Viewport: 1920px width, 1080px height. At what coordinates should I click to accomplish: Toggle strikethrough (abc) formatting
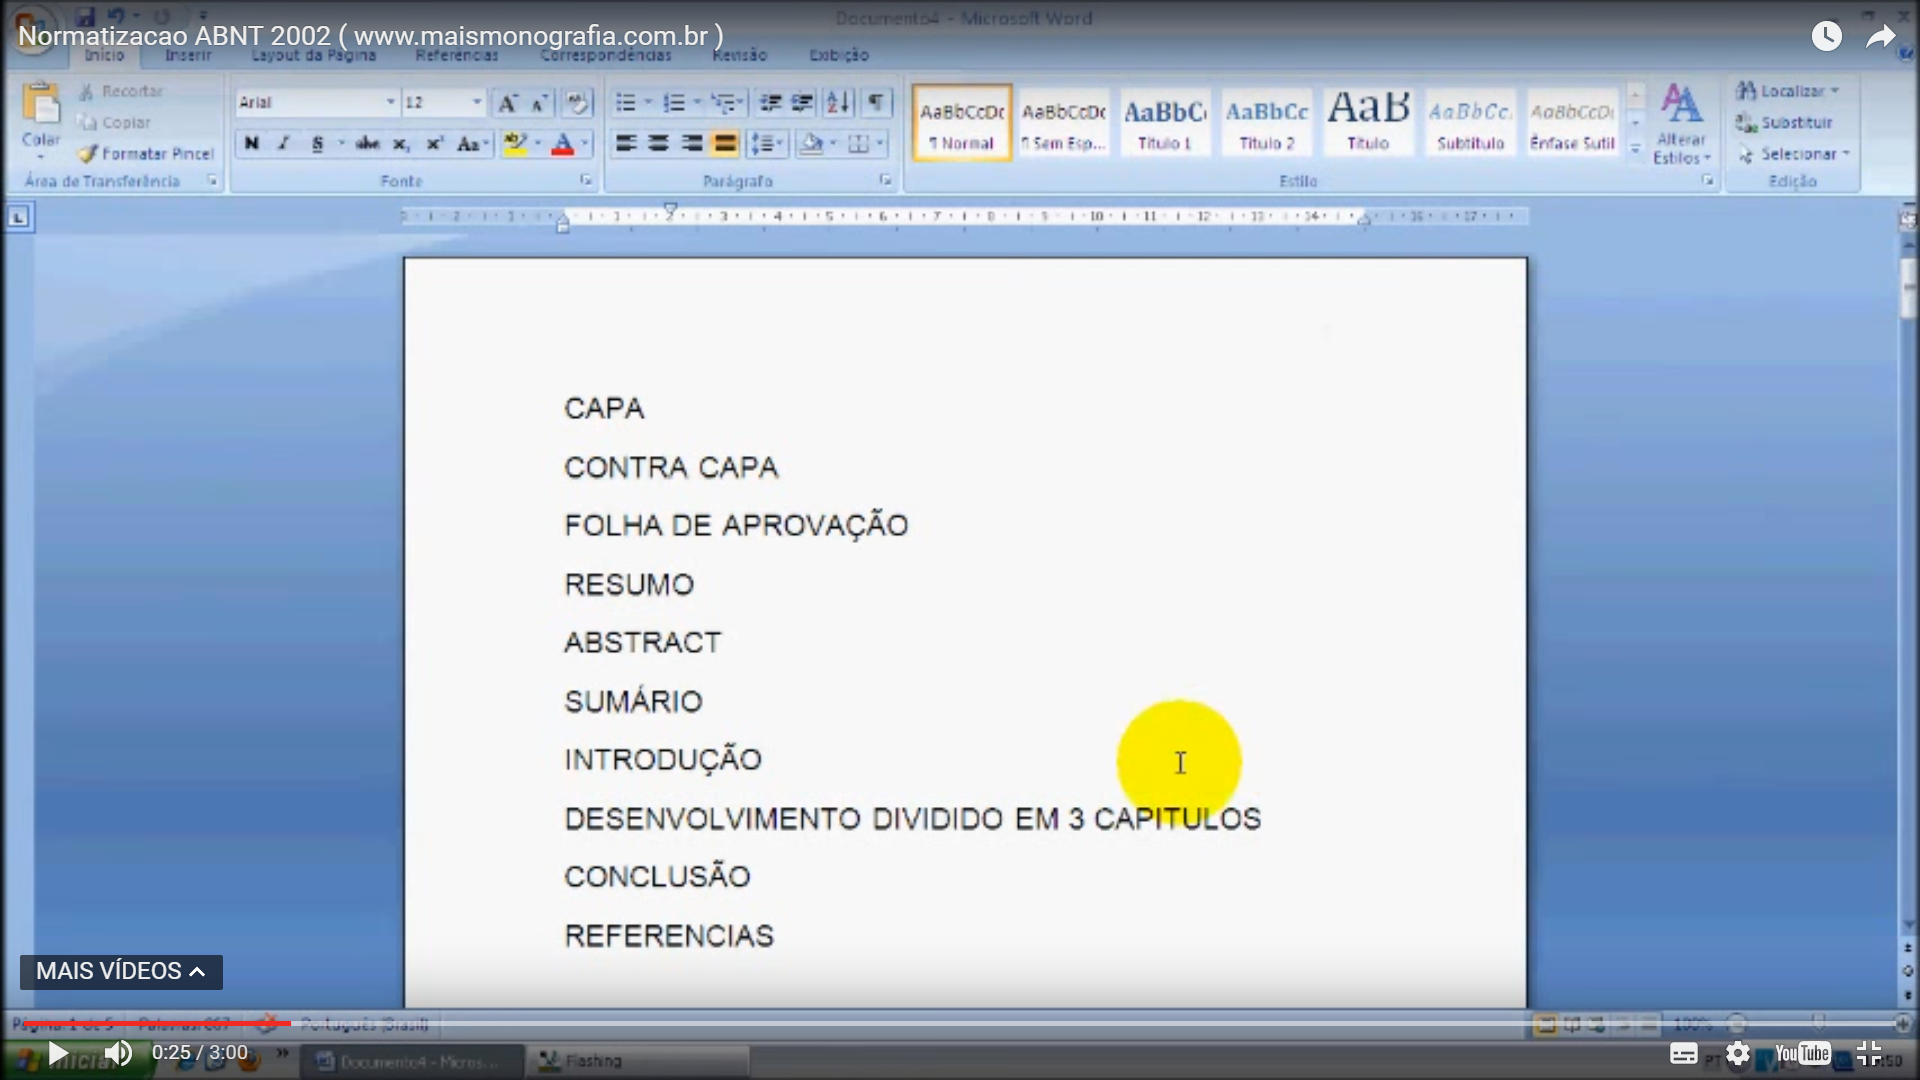(367, 144)
